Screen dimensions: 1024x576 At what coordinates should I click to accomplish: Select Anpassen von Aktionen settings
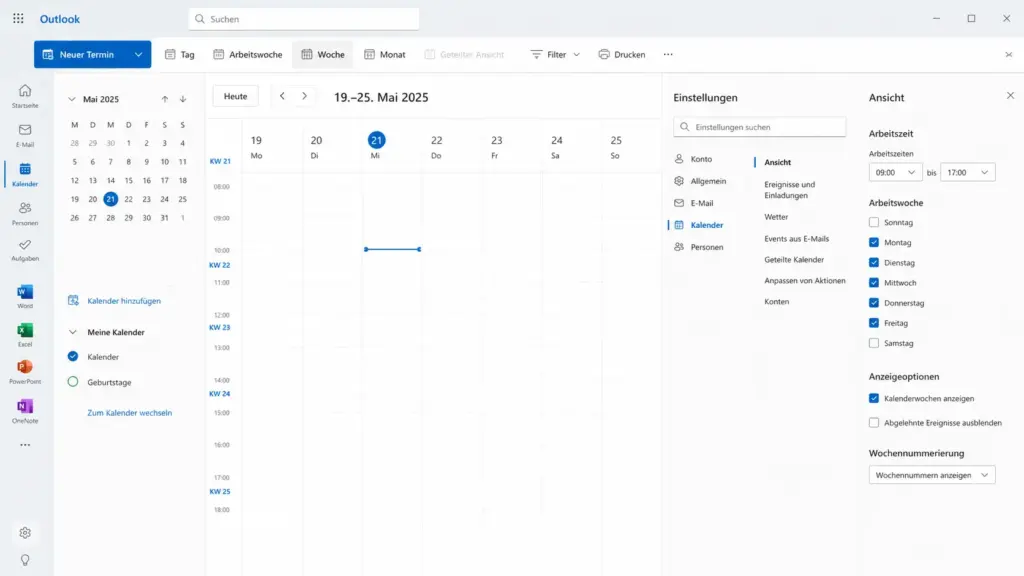805,280
